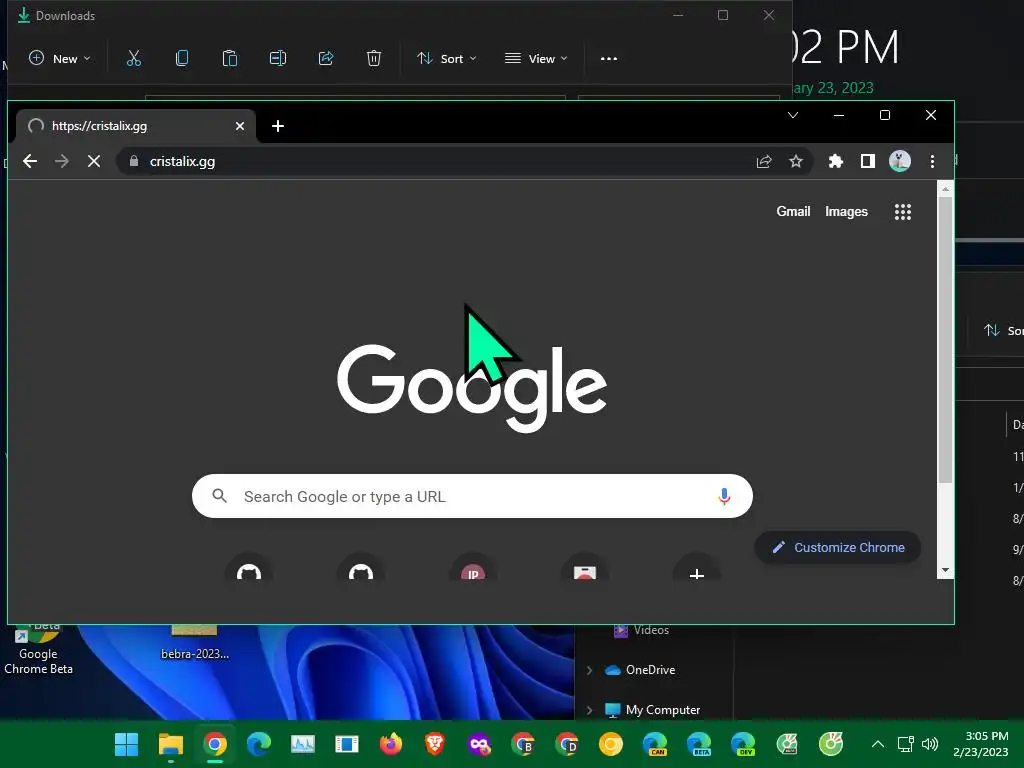The width and height of the screenshot is (1024, 768).
Task: Open See more ellipsis in Downloads toolbar
Action: tap(609, 59)
